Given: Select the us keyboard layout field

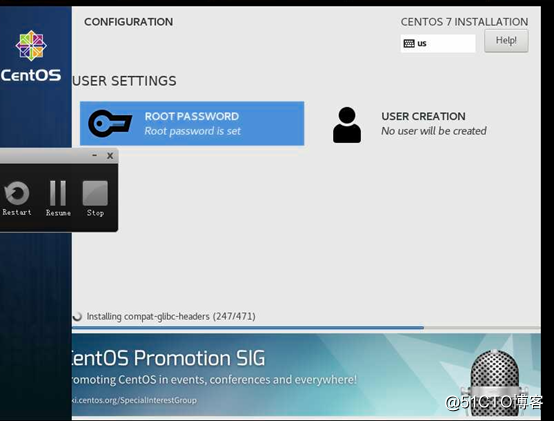Looking at the screenshot, I should point(438,43).
